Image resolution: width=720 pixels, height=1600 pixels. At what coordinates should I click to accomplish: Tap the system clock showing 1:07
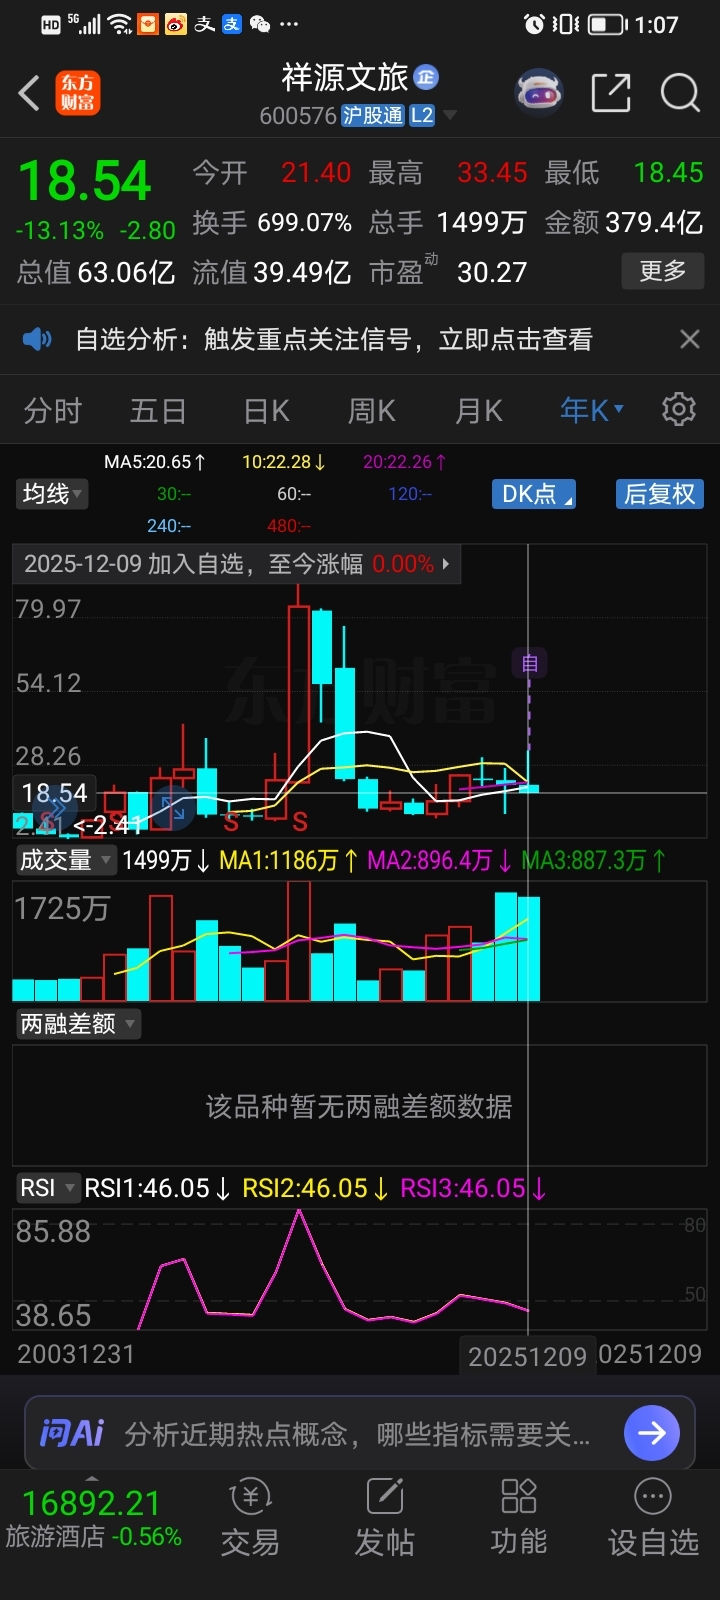coord(657,24)
